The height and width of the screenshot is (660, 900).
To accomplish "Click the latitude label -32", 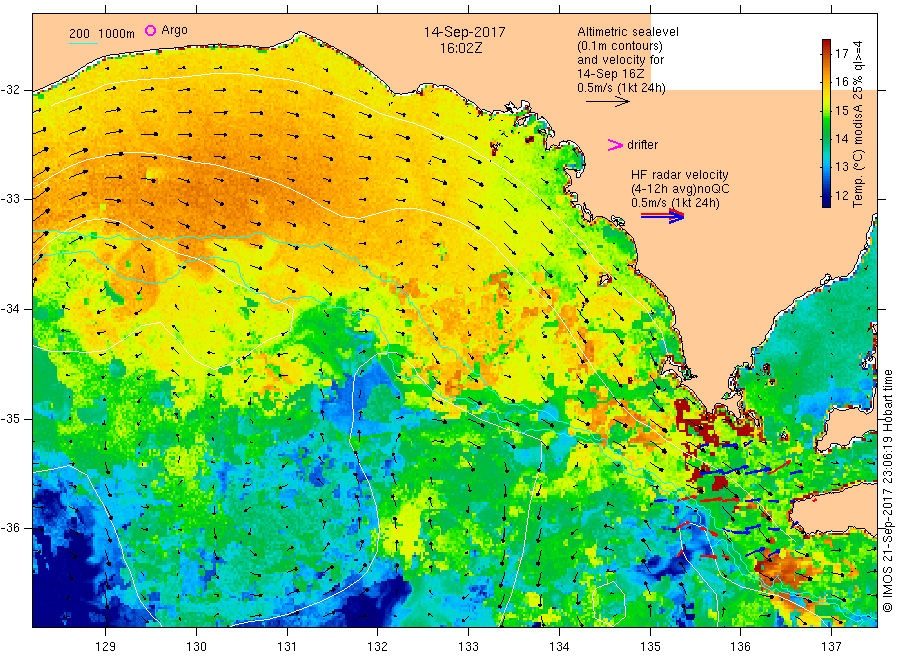I will coord(10,90).
